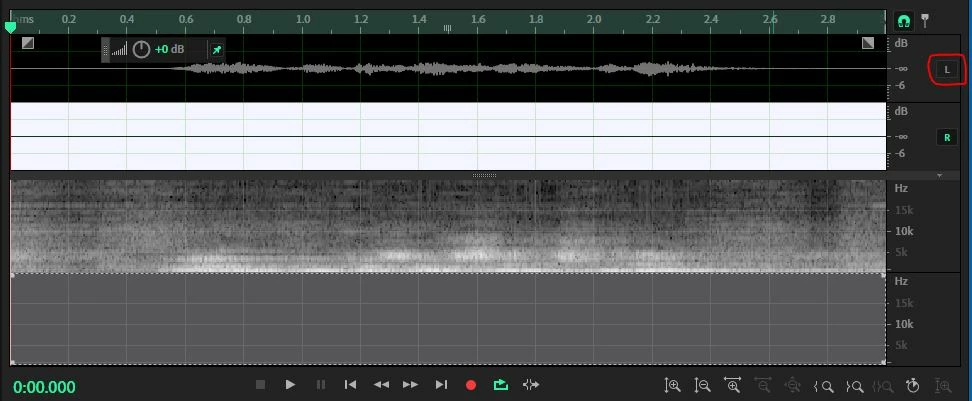972x401 pixels.
Task: Toggle snapping with the magnet icon
Action: pyautogui.click(x=903, y=22)
